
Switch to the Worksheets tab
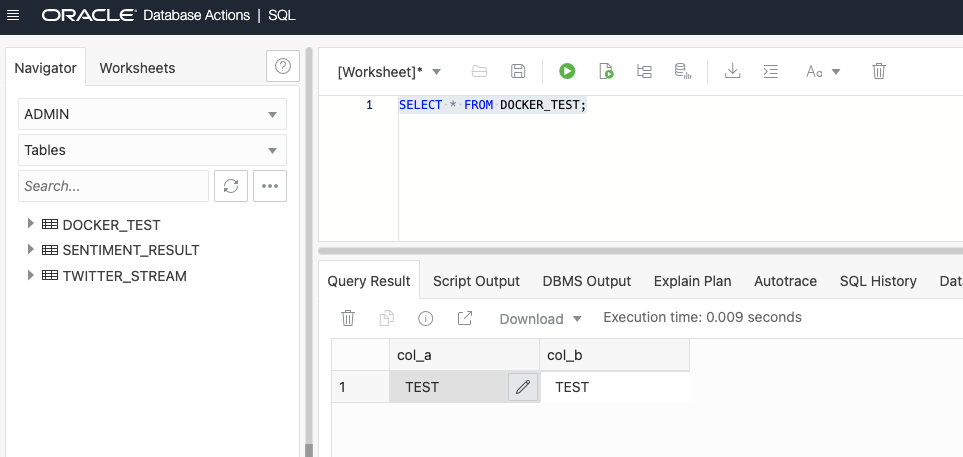[x=137, y=68]
